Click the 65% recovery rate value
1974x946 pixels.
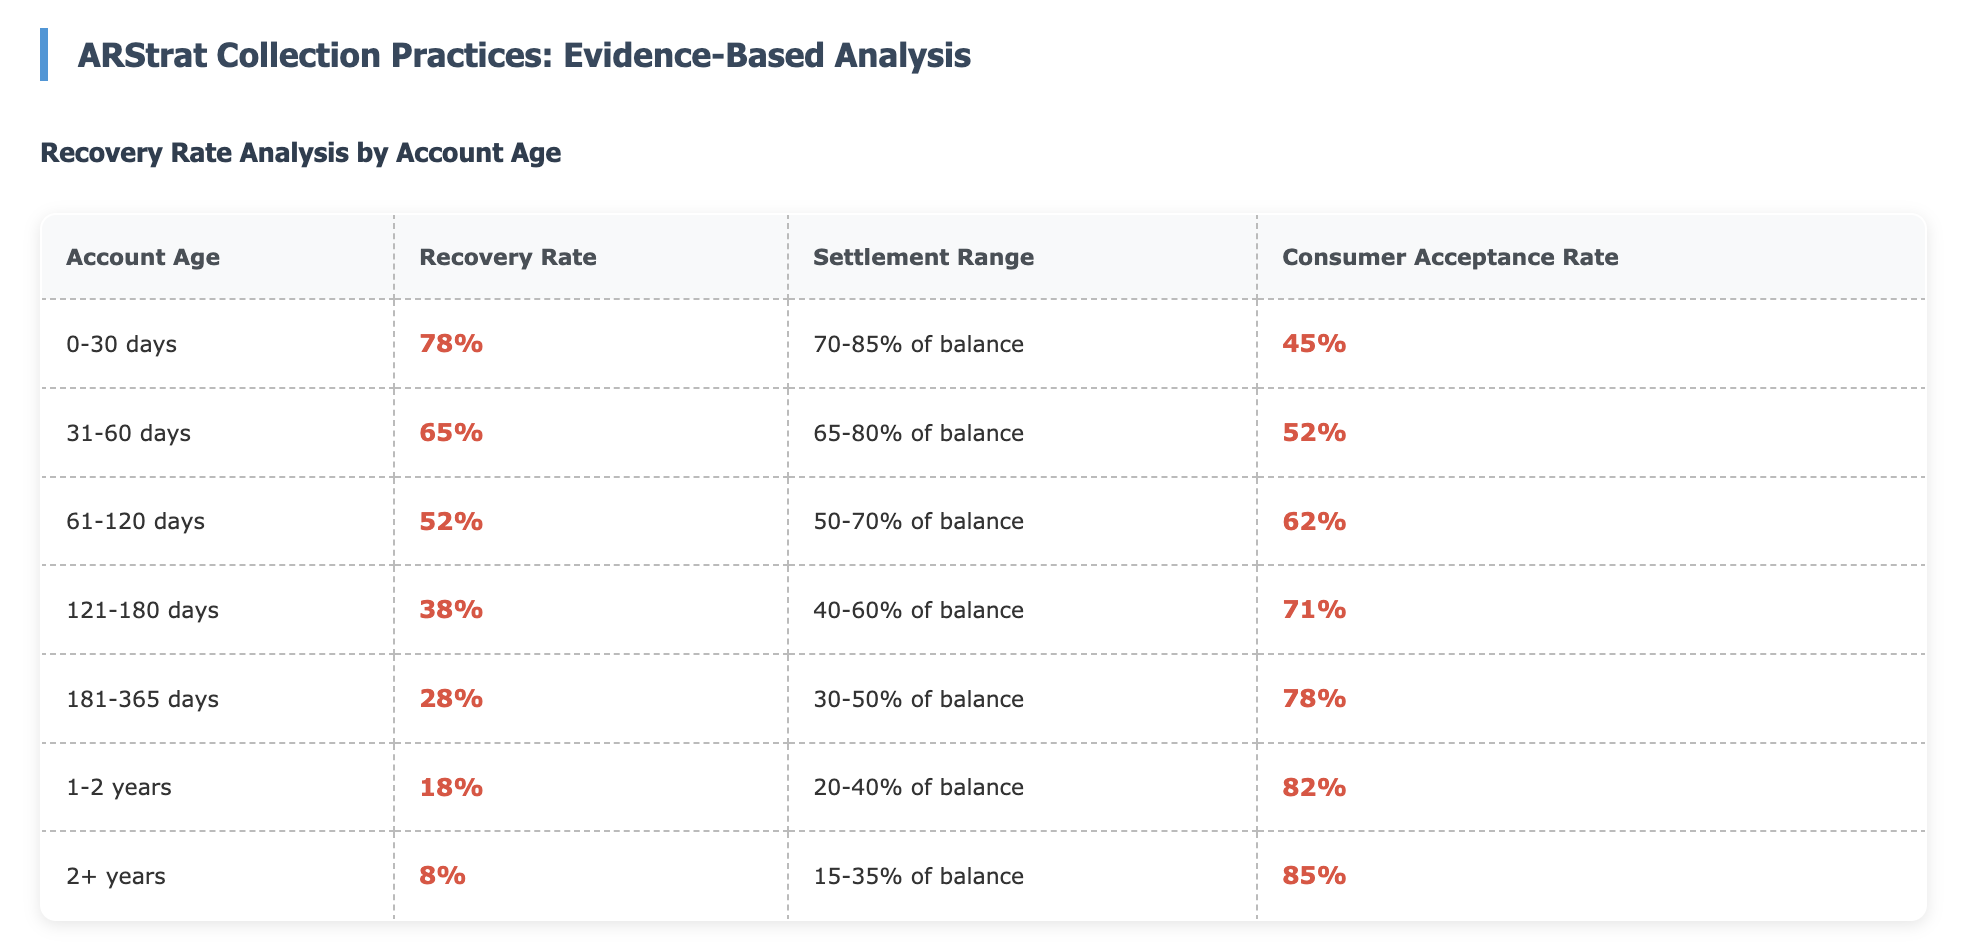coord(451,433)
